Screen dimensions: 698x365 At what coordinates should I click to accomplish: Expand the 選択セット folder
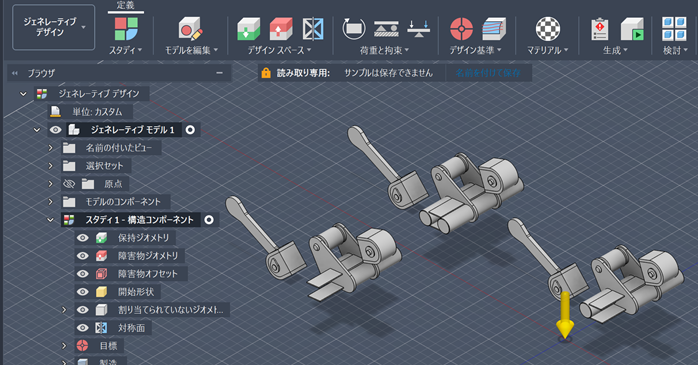[50, 166]
